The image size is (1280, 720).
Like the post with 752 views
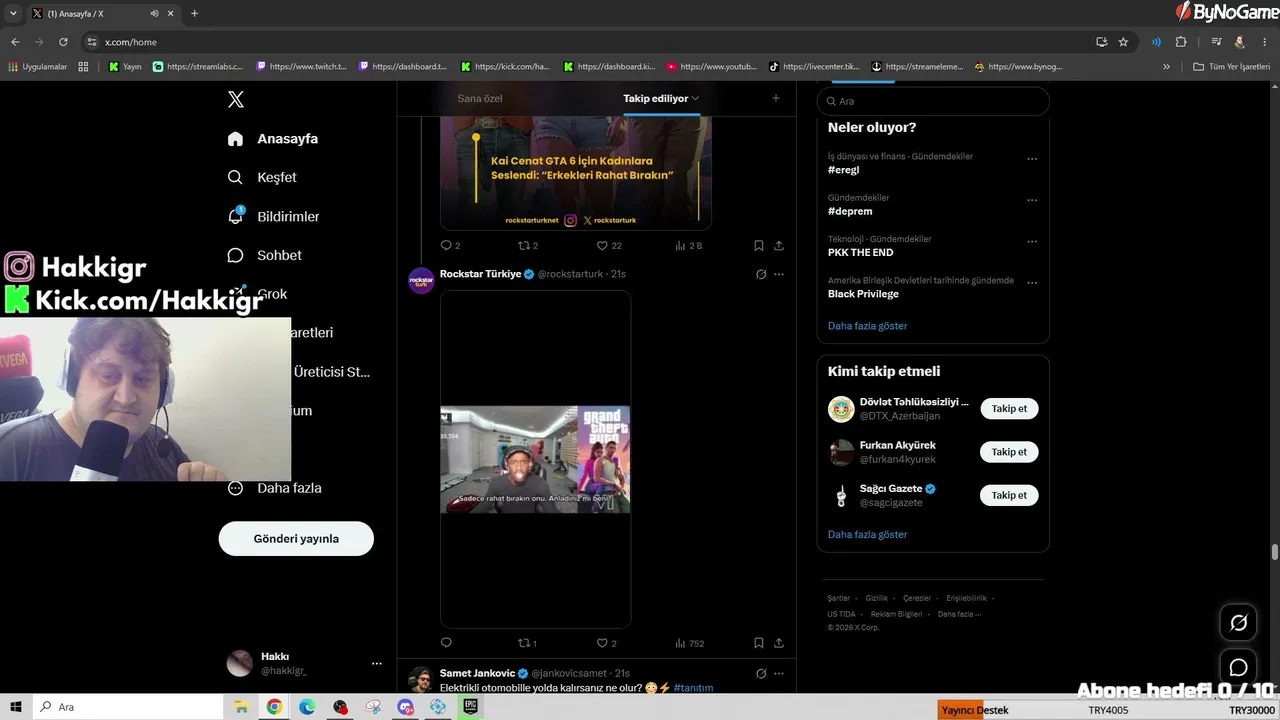606,643
